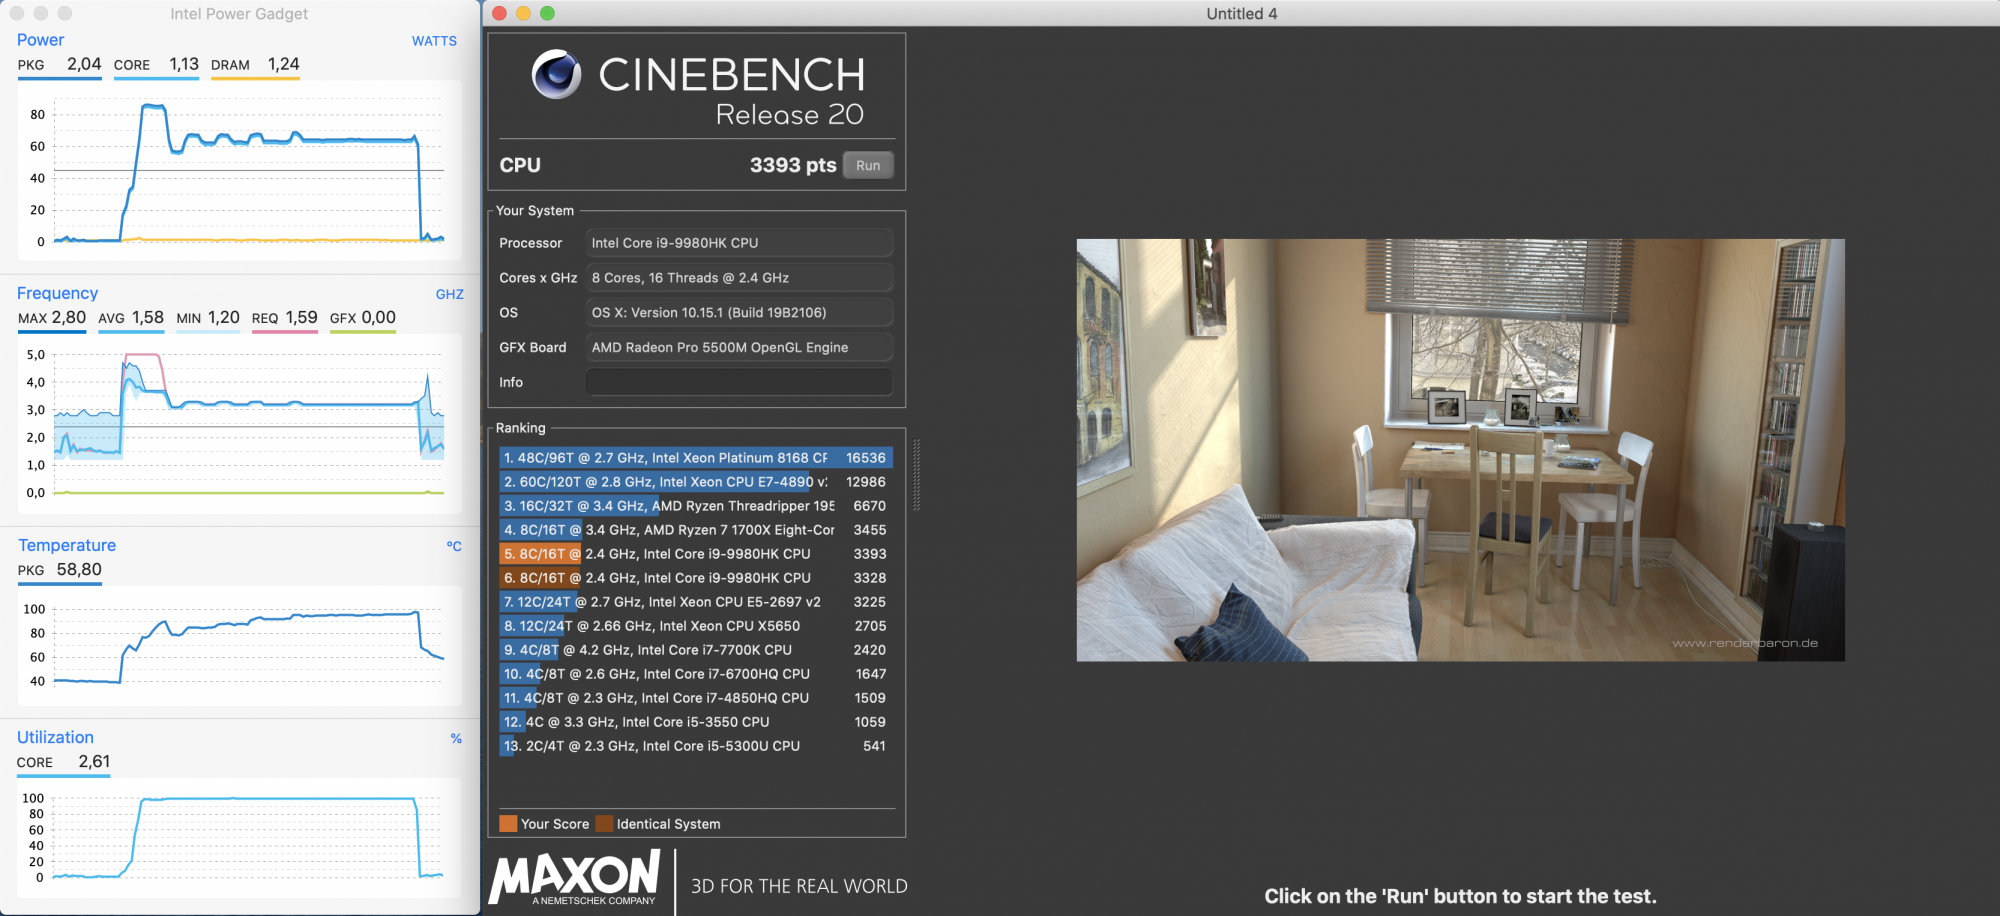Viewport: 2000px width, 916px height.
Task: Select ranking row 9 Core i7-7700K
Action: click(x=696, y=650)
